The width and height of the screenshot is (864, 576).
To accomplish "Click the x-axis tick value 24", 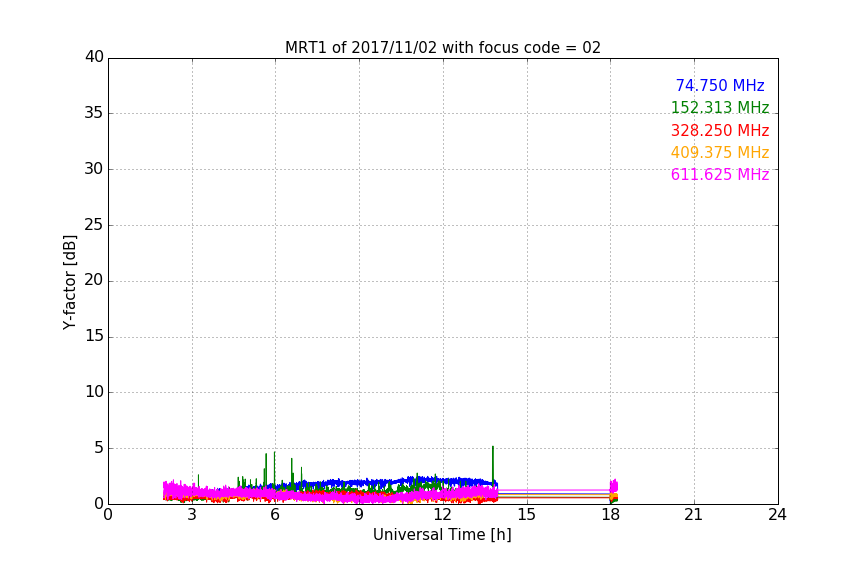I will (x=777, y=515).
